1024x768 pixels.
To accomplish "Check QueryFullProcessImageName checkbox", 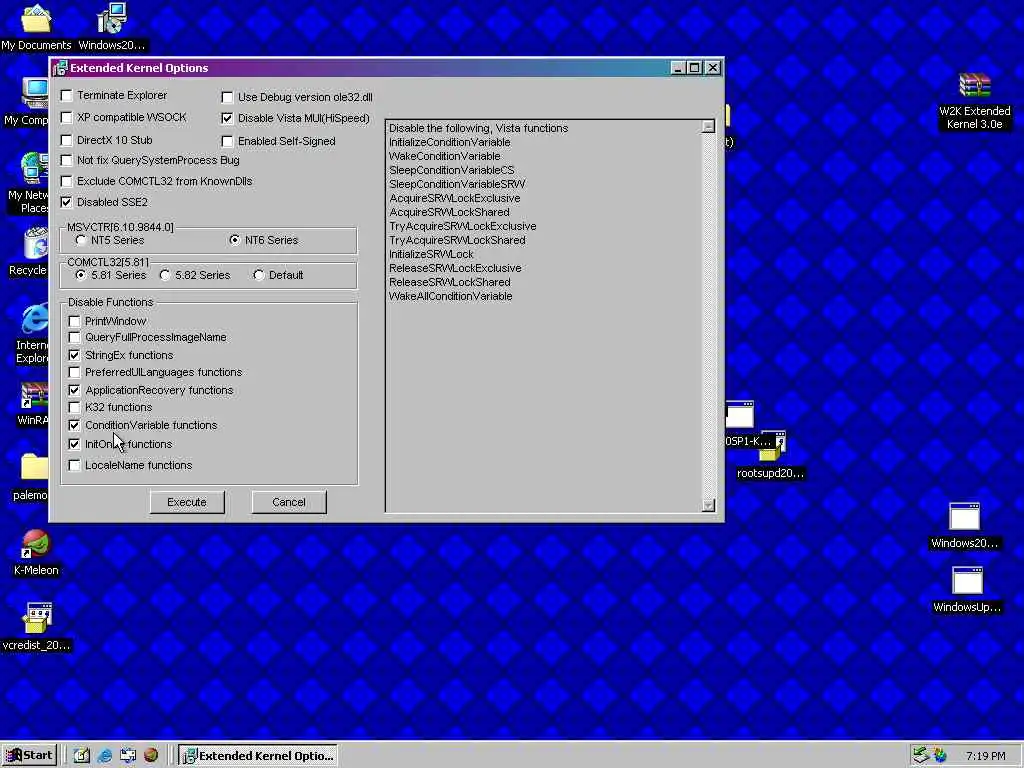I will click(74, 338).
